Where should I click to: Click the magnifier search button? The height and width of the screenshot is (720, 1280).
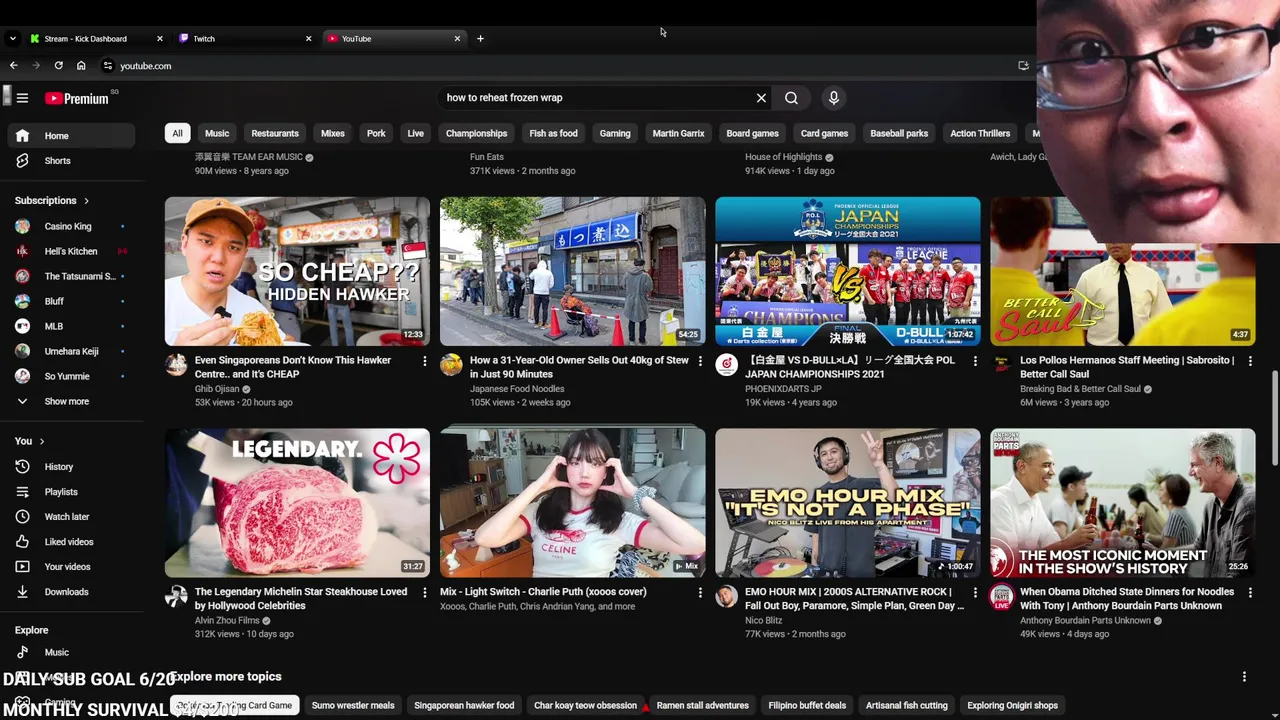point(791,98)
